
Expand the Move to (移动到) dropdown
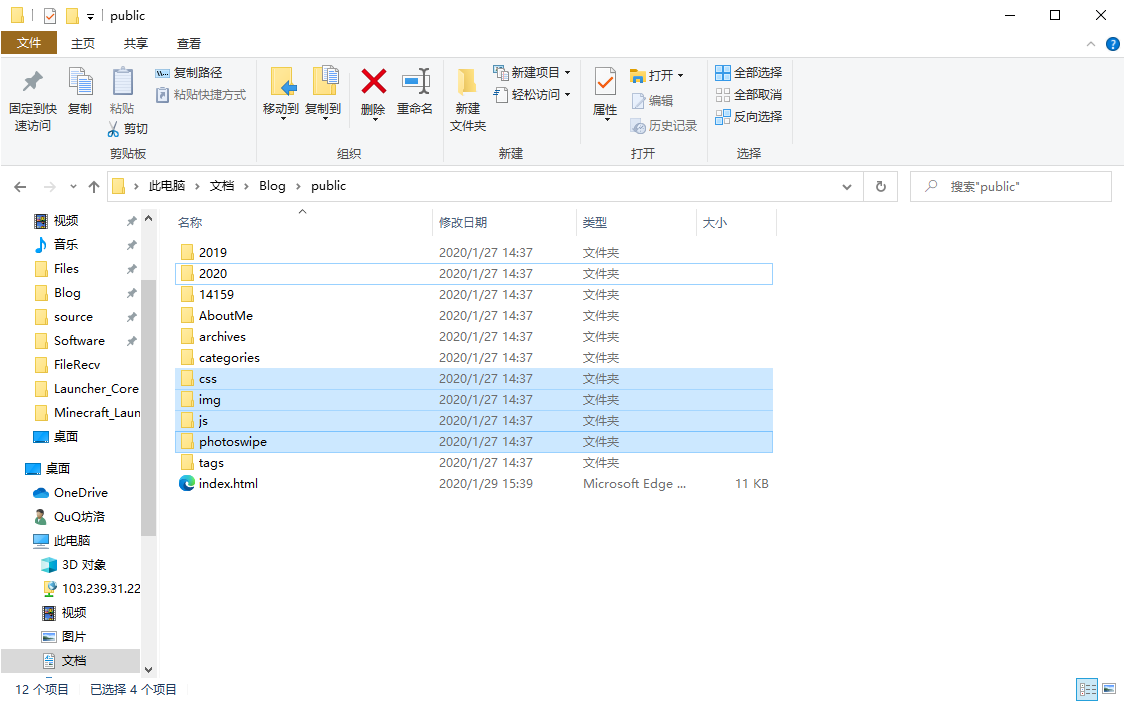point(281,119)
